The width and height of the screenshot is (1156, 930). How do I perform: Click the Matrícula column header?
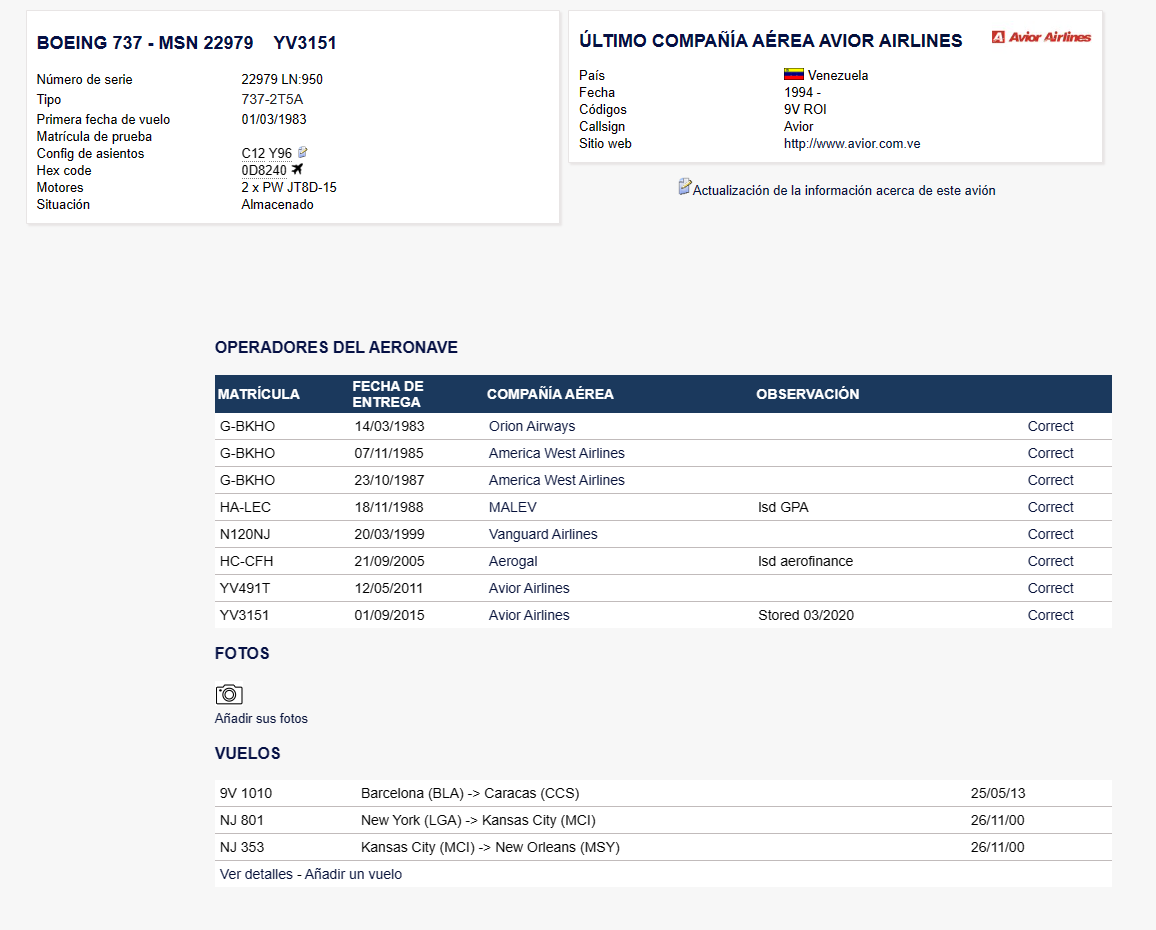(x=258, y=394)
